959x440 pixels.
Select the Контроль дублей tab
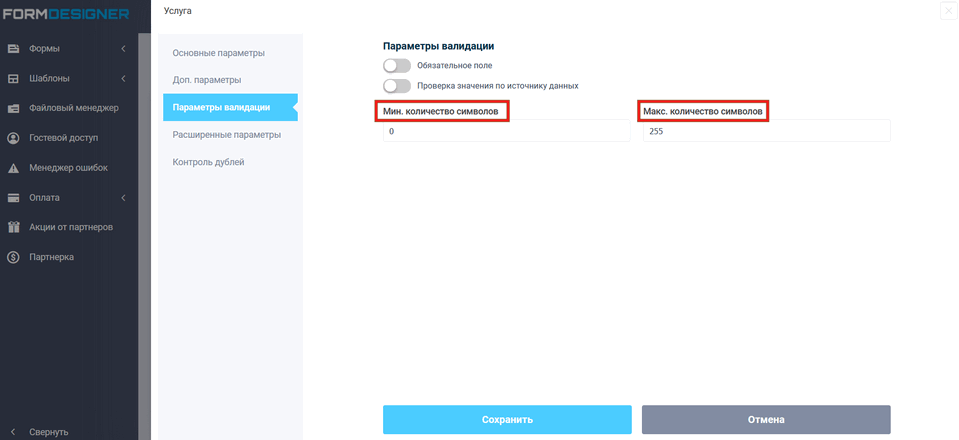click(x=208, y=162)
